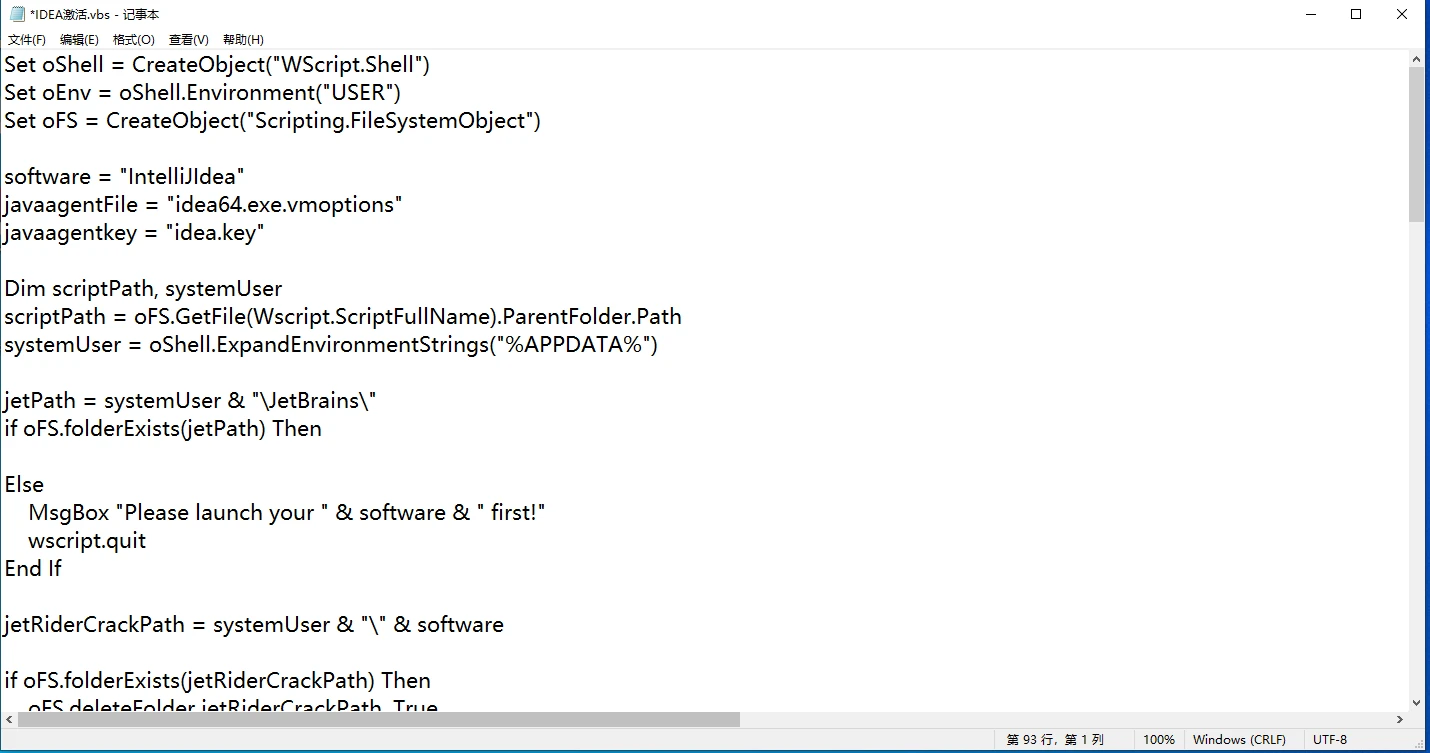Screen dimensions: 1430x753
Task: Open the 帮助(H) menu
Action: coord(243,40)
